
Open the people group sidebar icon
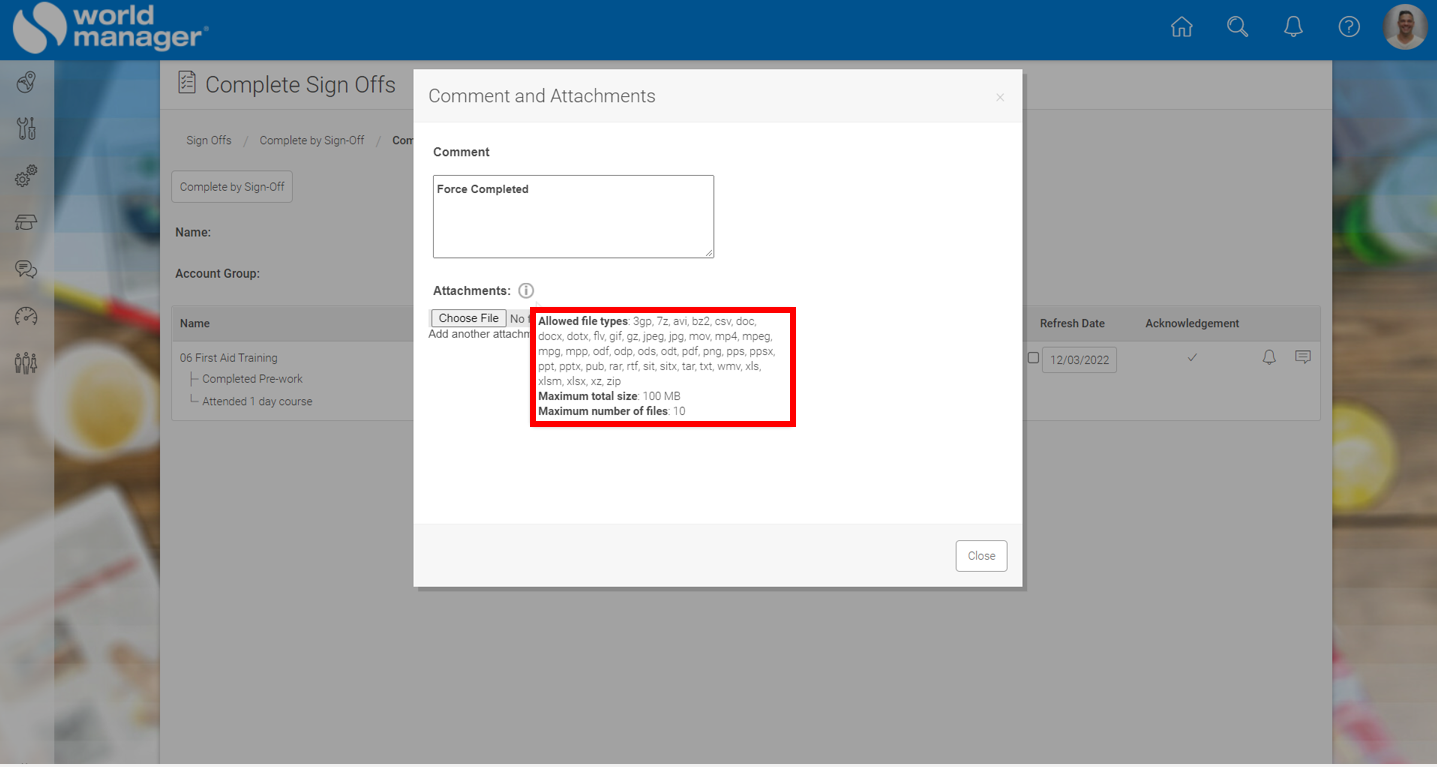pyautogui.click(x=26, y=362)
